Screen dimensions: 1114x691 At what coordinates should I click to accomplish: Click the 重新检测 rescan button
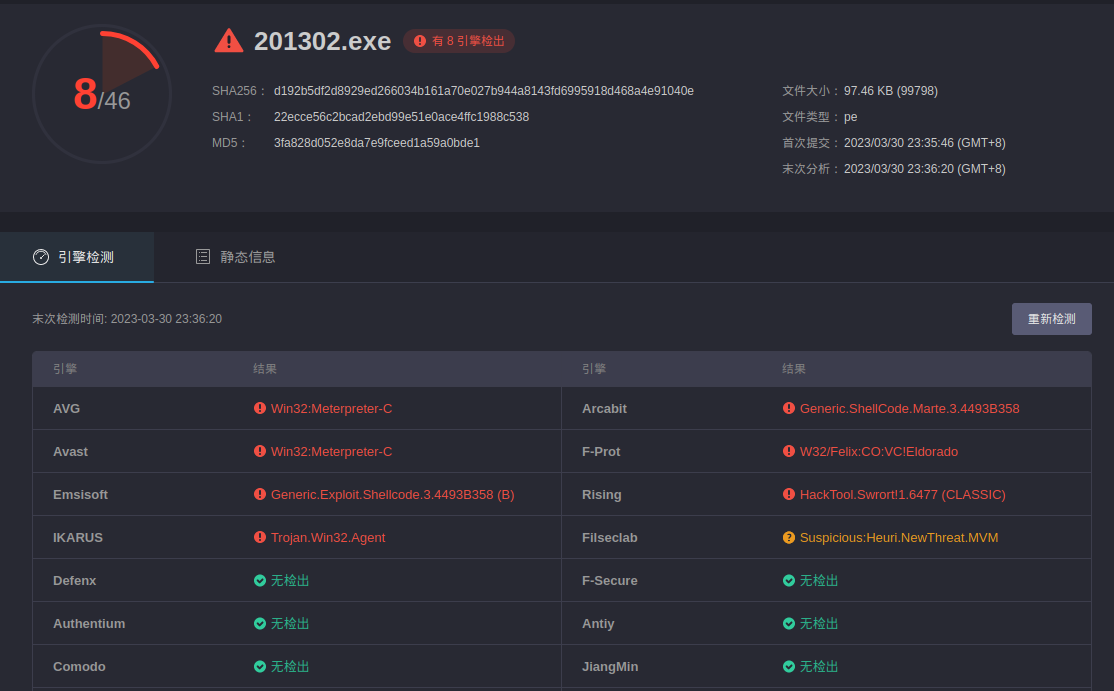(1051, 319)
